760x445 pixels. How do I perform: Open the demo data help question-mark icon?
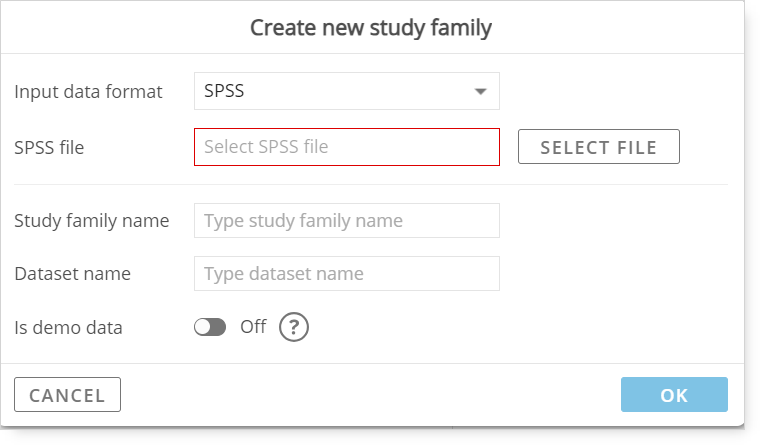coord(293,327)
